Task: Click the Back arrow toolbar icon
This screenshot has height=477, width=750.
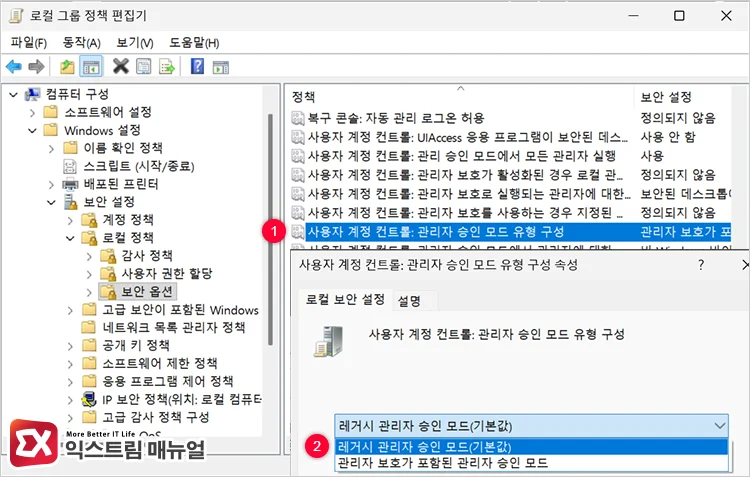Action: click(13, 67)
